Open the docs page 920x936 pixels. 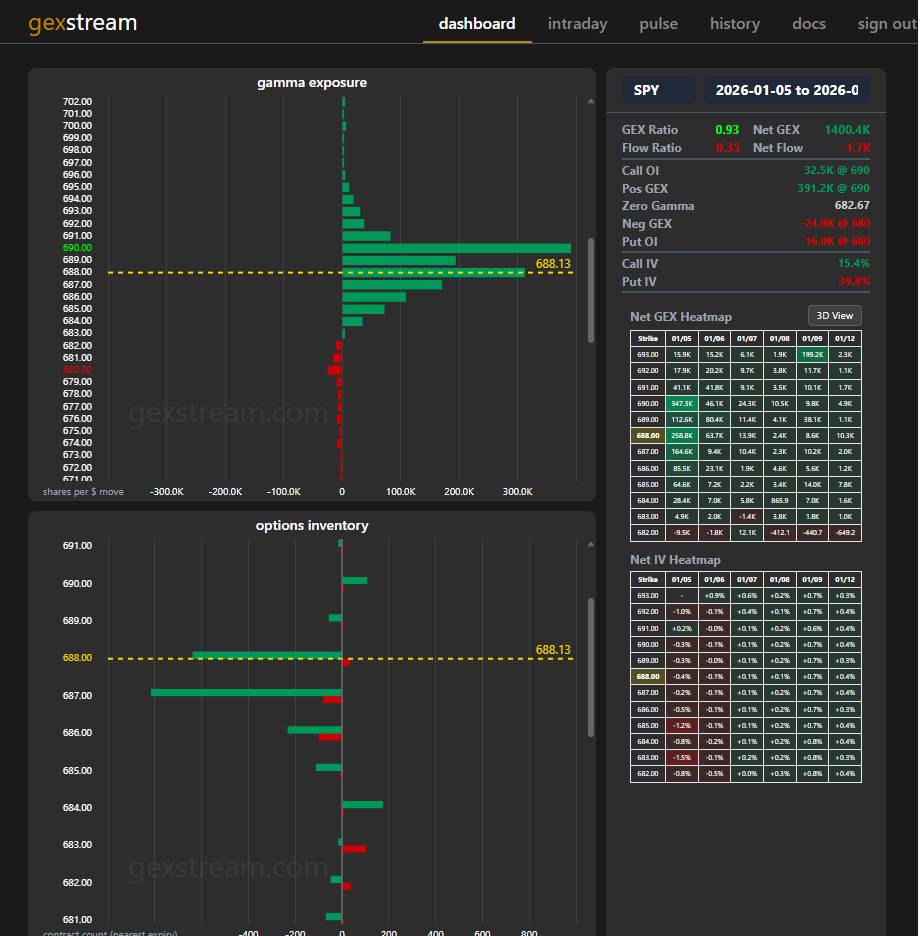(808, 23)
